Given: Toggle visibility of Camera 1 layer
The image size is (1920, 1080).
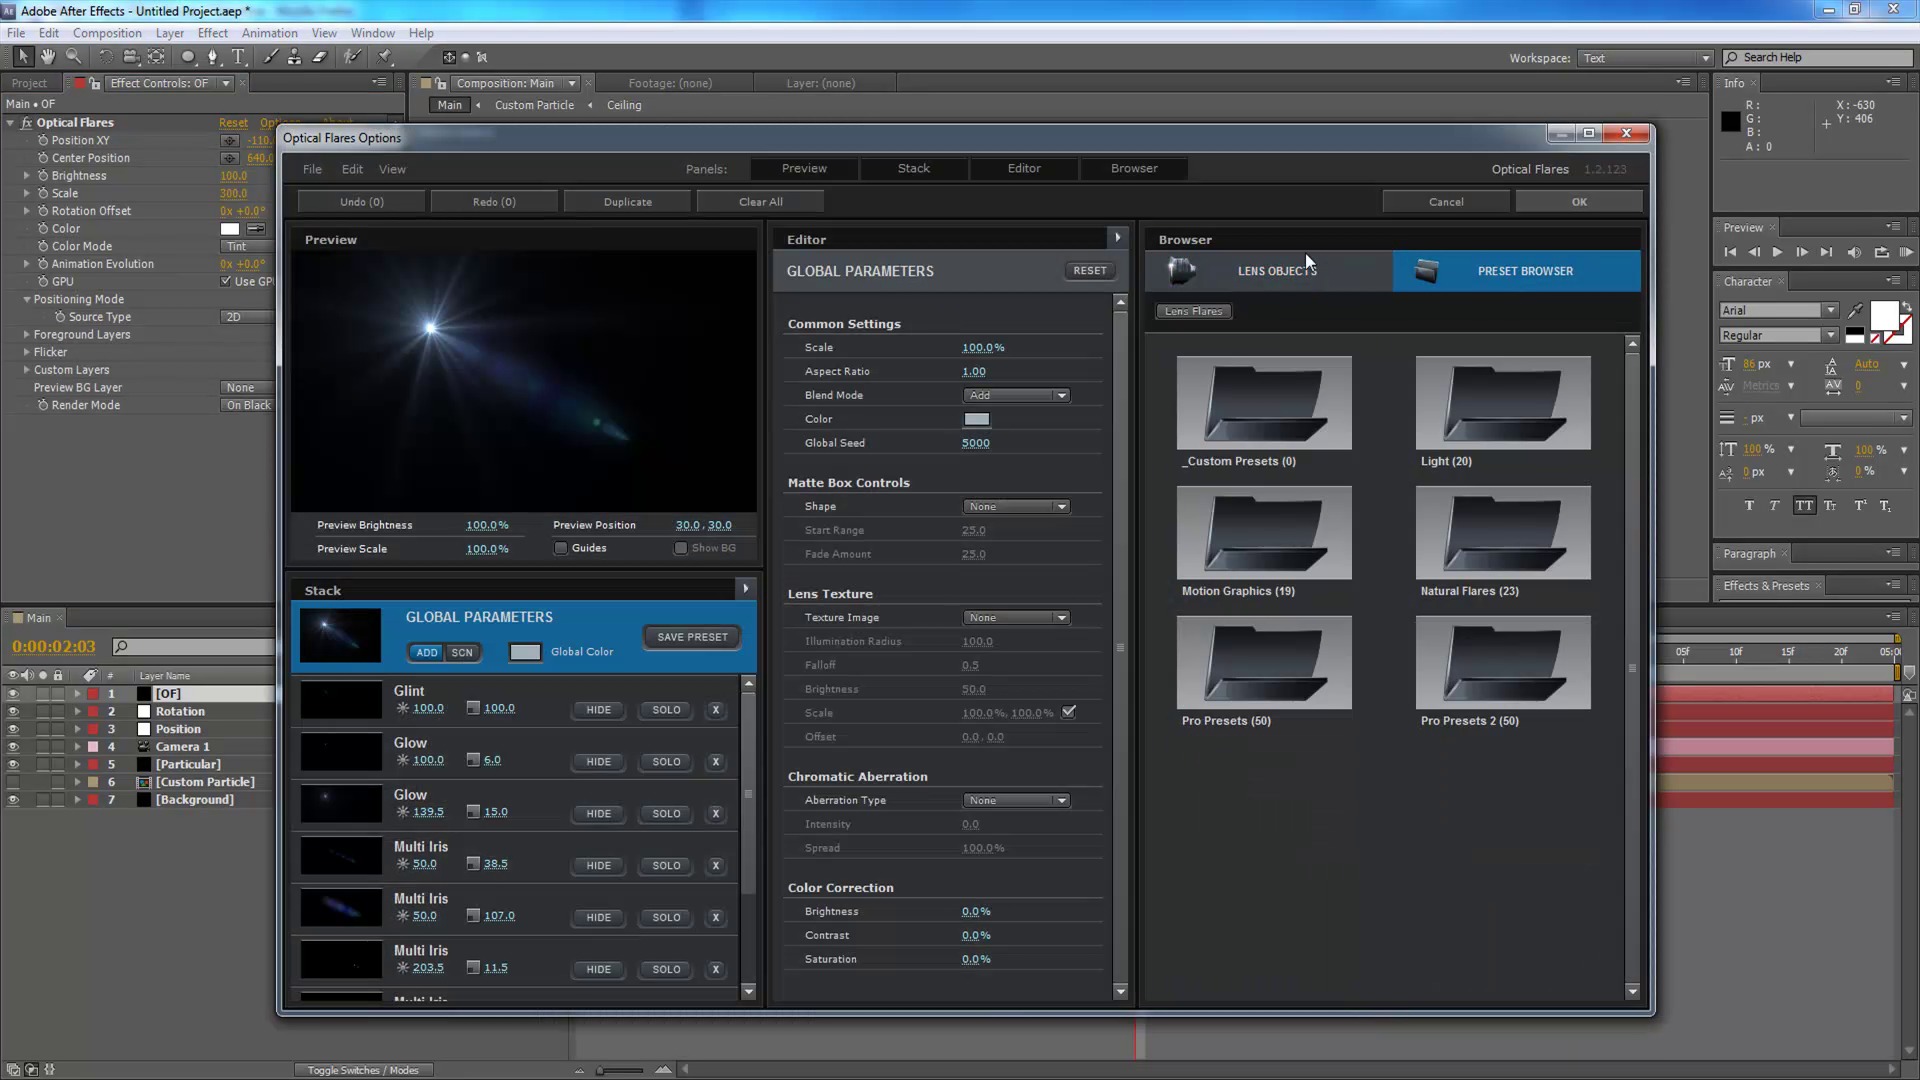Looking at the screenshot, I should (x=13, y=747).
